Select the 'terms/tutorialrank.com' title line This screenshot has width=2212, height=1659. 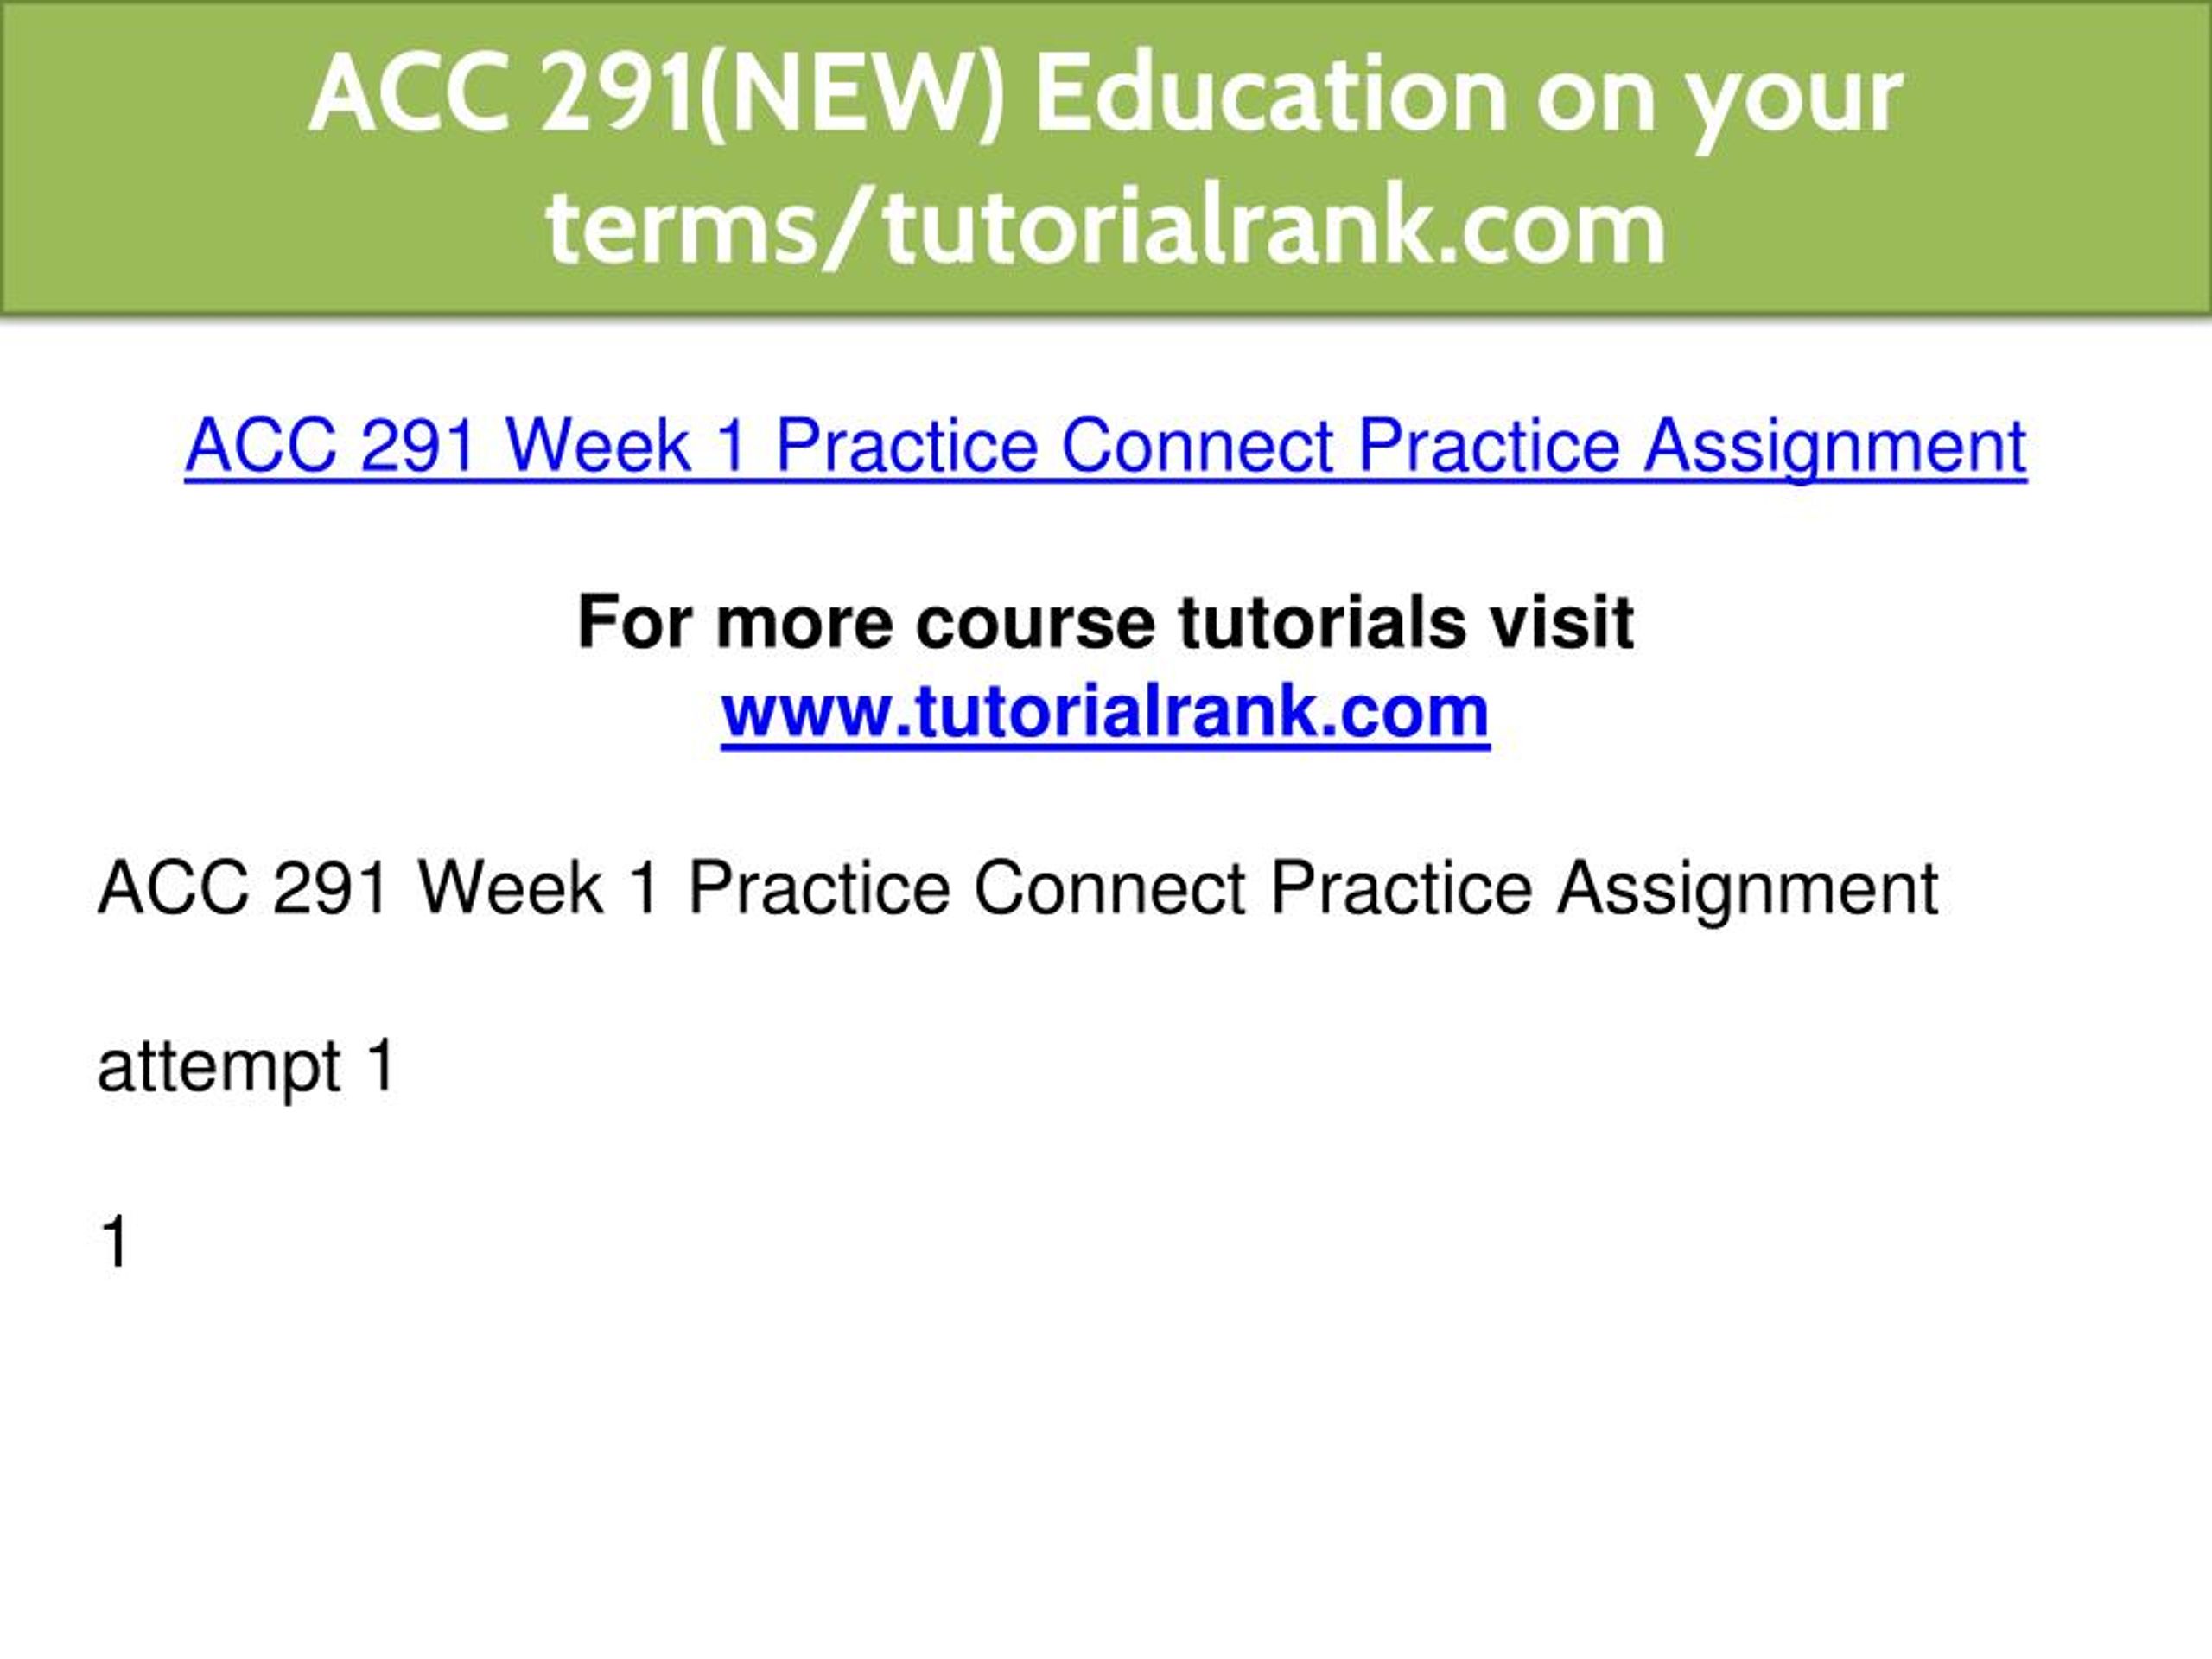(x=1105, y=227)
